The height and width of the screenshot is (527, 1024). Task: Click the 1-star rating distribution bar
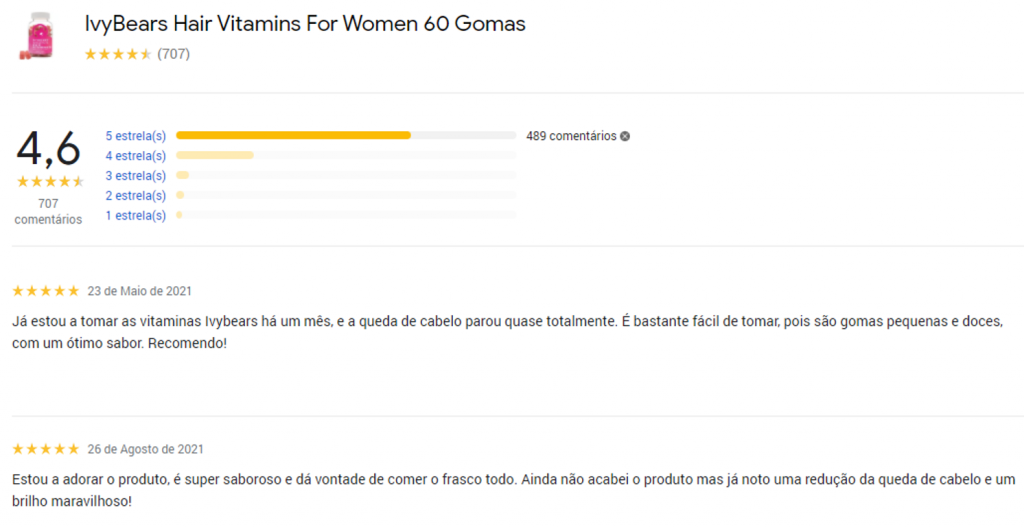[x=345, y=215]
